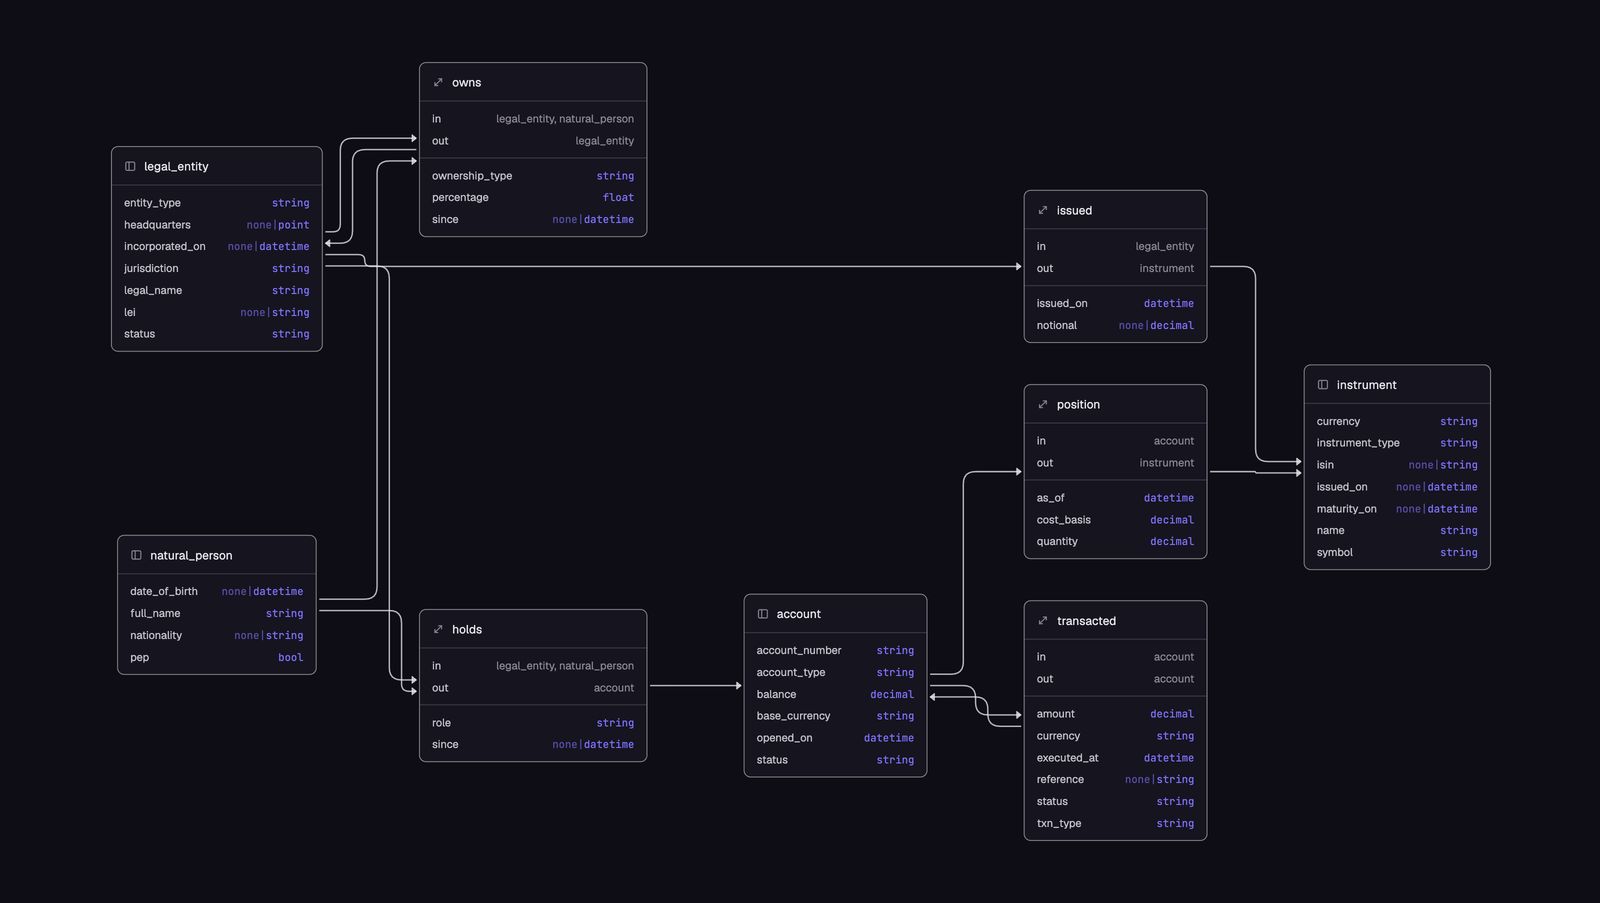Select the natural_person table title
This screenshot has width=1600, height=903.
pos(191,555)
